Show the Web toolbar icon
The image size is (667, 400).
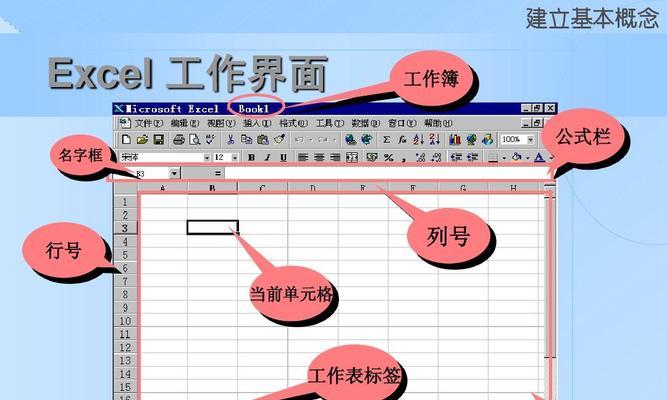pyautogui.click(x=367, y=139)
